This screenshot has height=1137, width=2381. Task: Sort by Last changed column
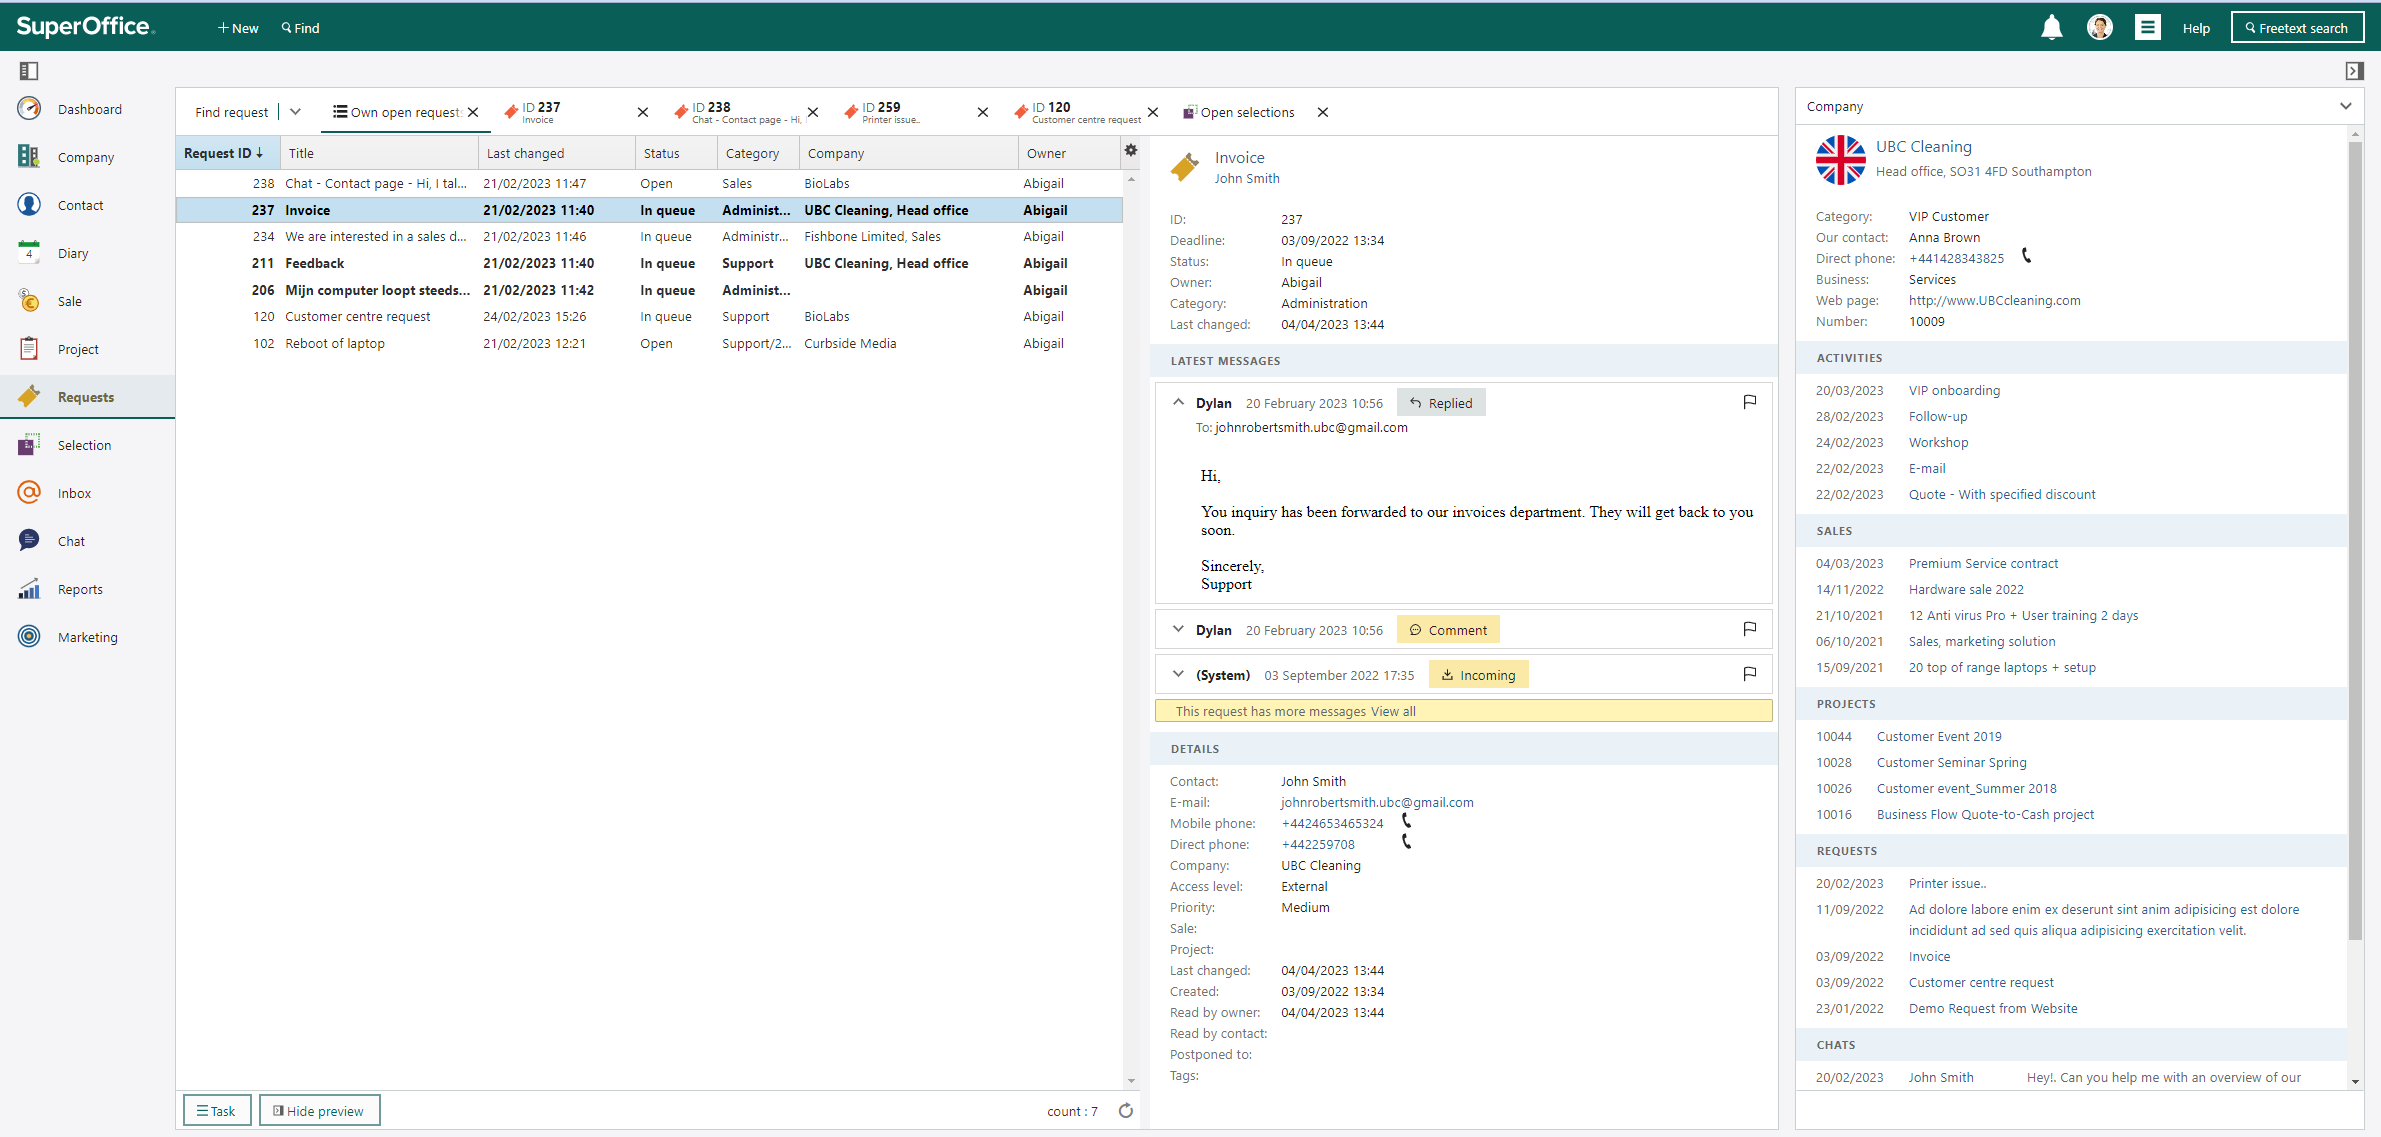[556, 153]
